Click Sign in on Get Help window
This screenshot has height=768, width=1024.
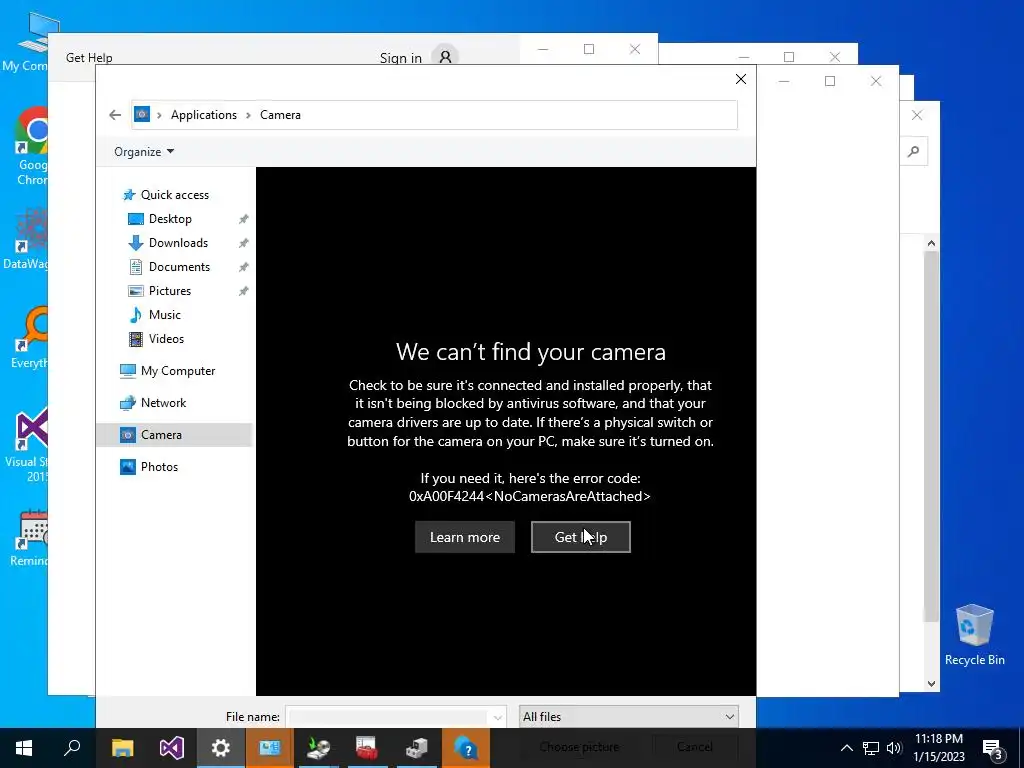pos(400,57)
